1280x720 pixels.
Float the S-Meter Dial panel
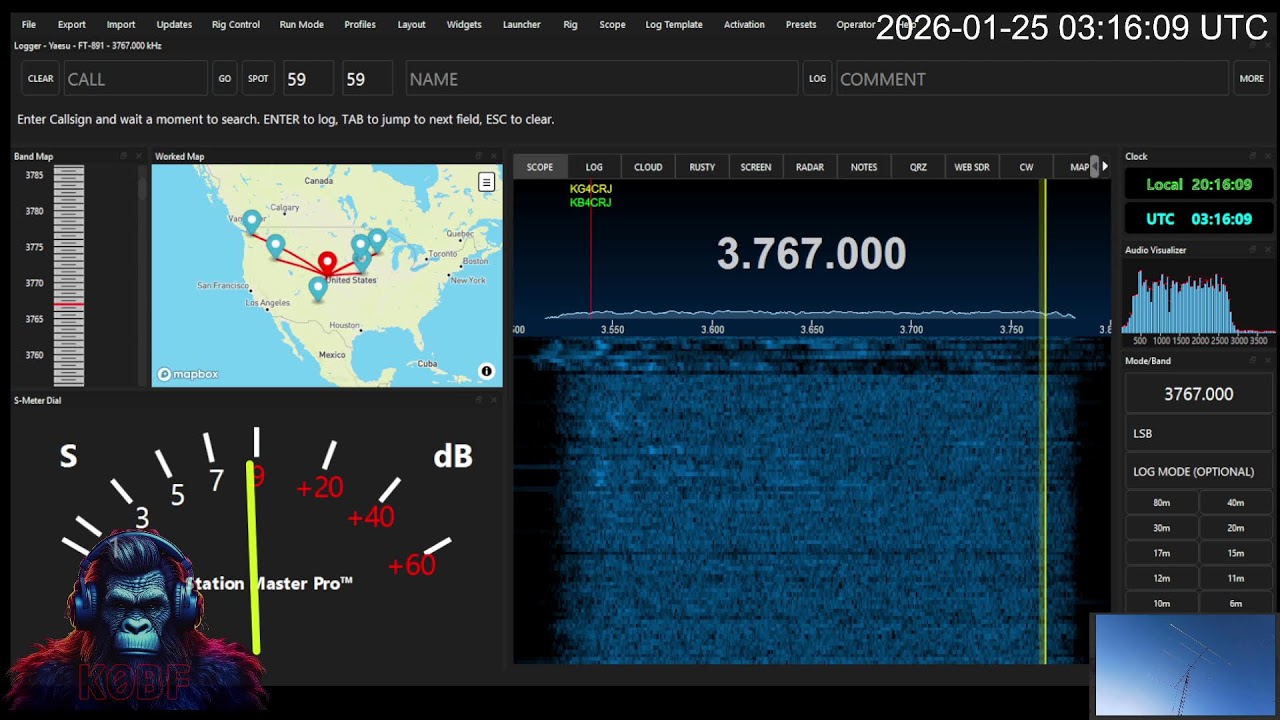tap(479, 400)
